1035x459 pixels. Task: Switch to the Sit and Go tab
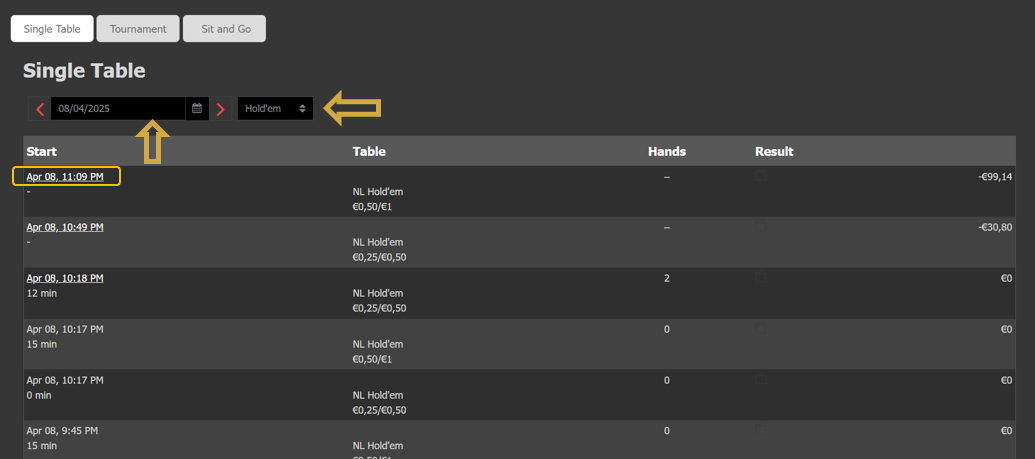pyautogui.click(x=224, y=29)
